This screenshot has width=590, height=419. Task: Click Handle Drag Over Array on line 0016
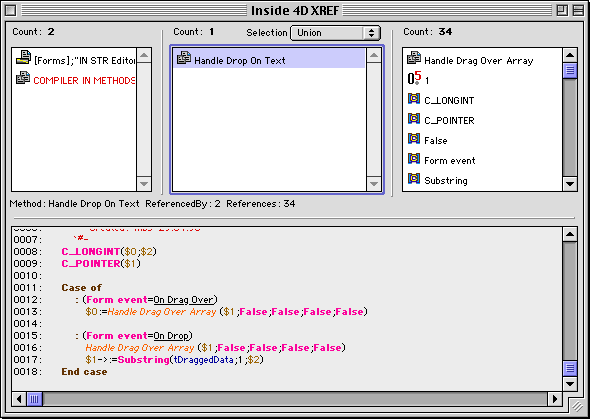click(x=140, y=348)
